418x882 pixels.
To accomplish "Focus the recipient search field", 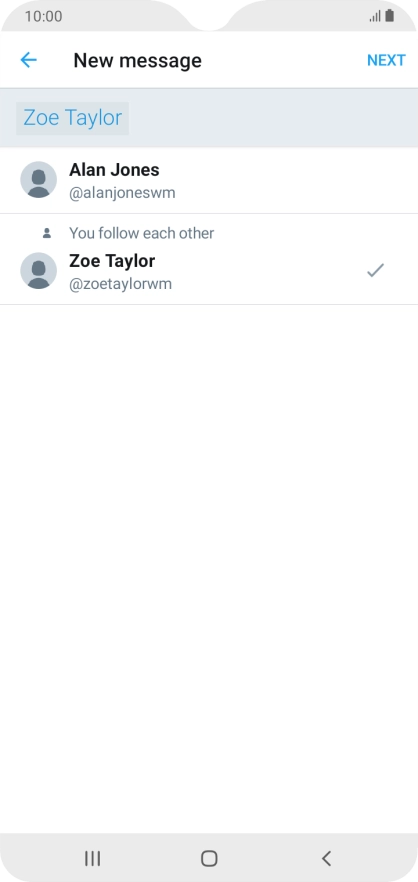I will (x=209, y=118).
